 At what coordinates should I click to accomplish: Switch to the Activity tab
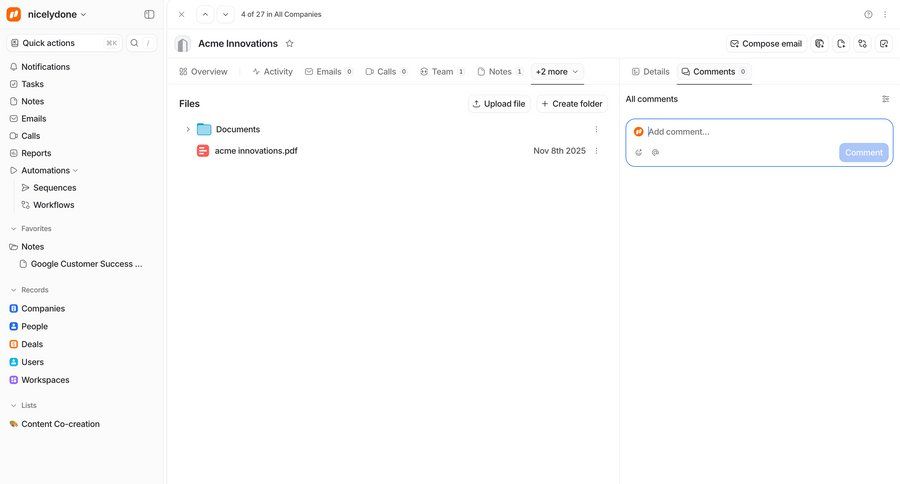tap(273, 72)
